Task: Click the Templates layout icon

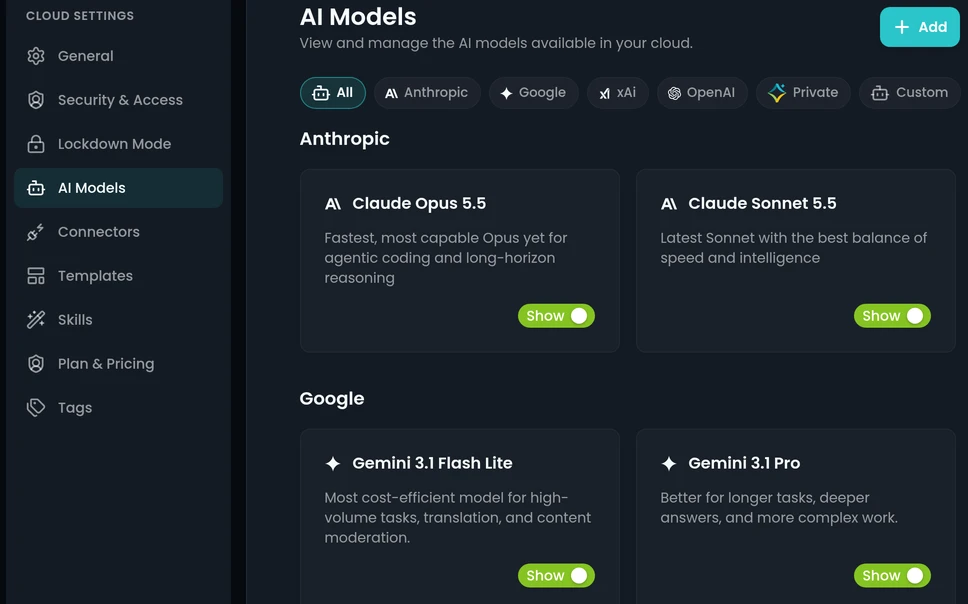Action: [x=36, y=276]
